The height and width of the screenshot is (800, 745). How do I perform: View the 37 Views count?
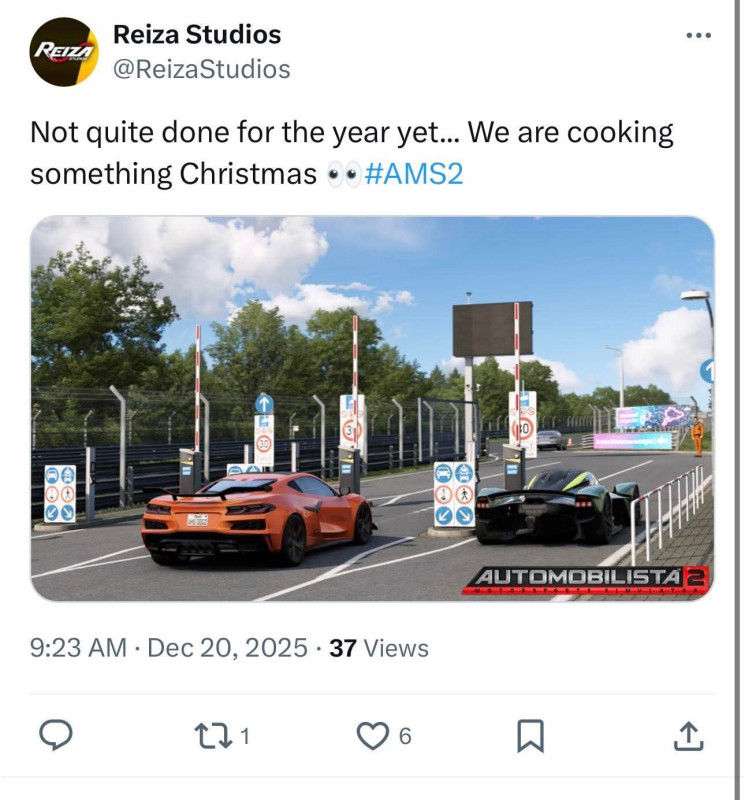coord(379,648)
